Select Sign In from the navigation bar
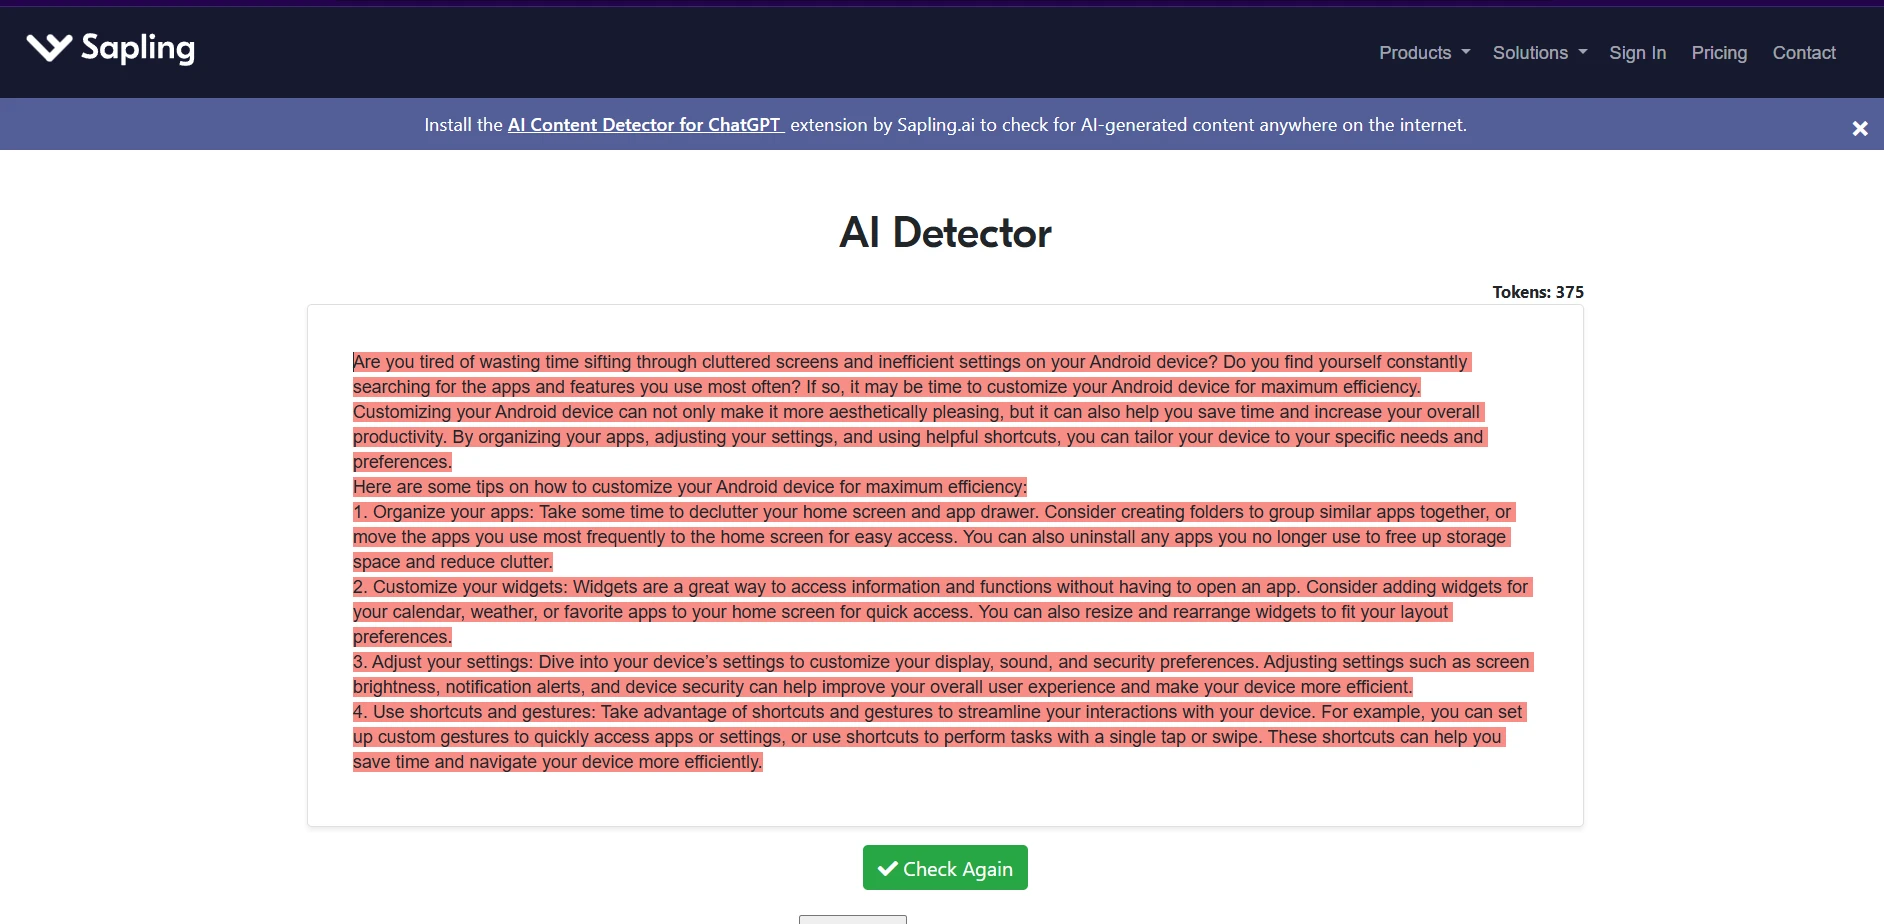 click(1637, 53)
